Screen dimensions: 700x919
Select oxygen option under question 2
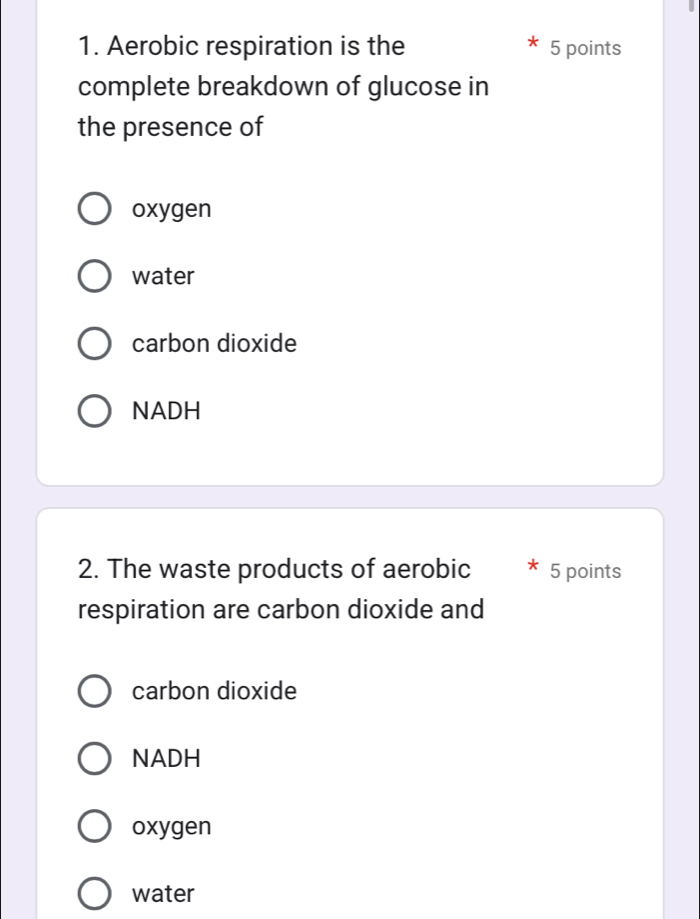94,826
